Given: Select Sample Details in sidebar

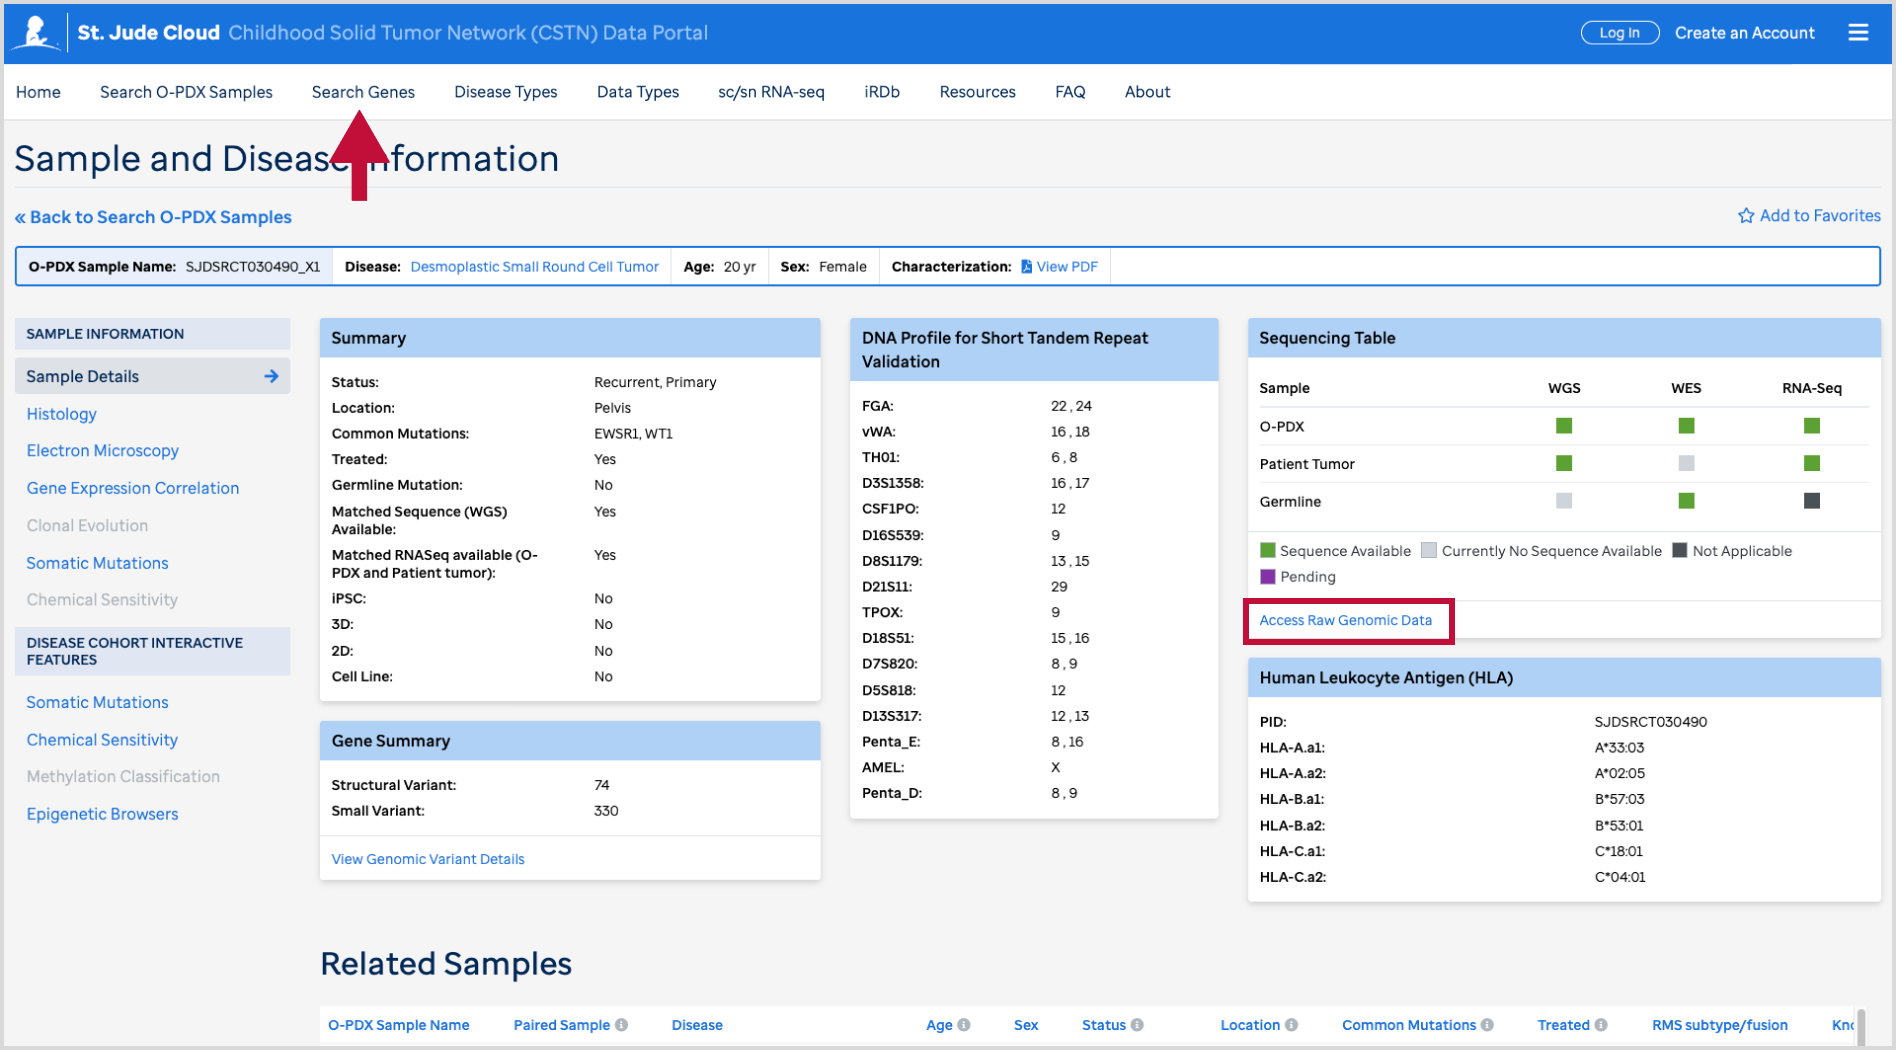Looking at the screenshot, I should point(153,376).
